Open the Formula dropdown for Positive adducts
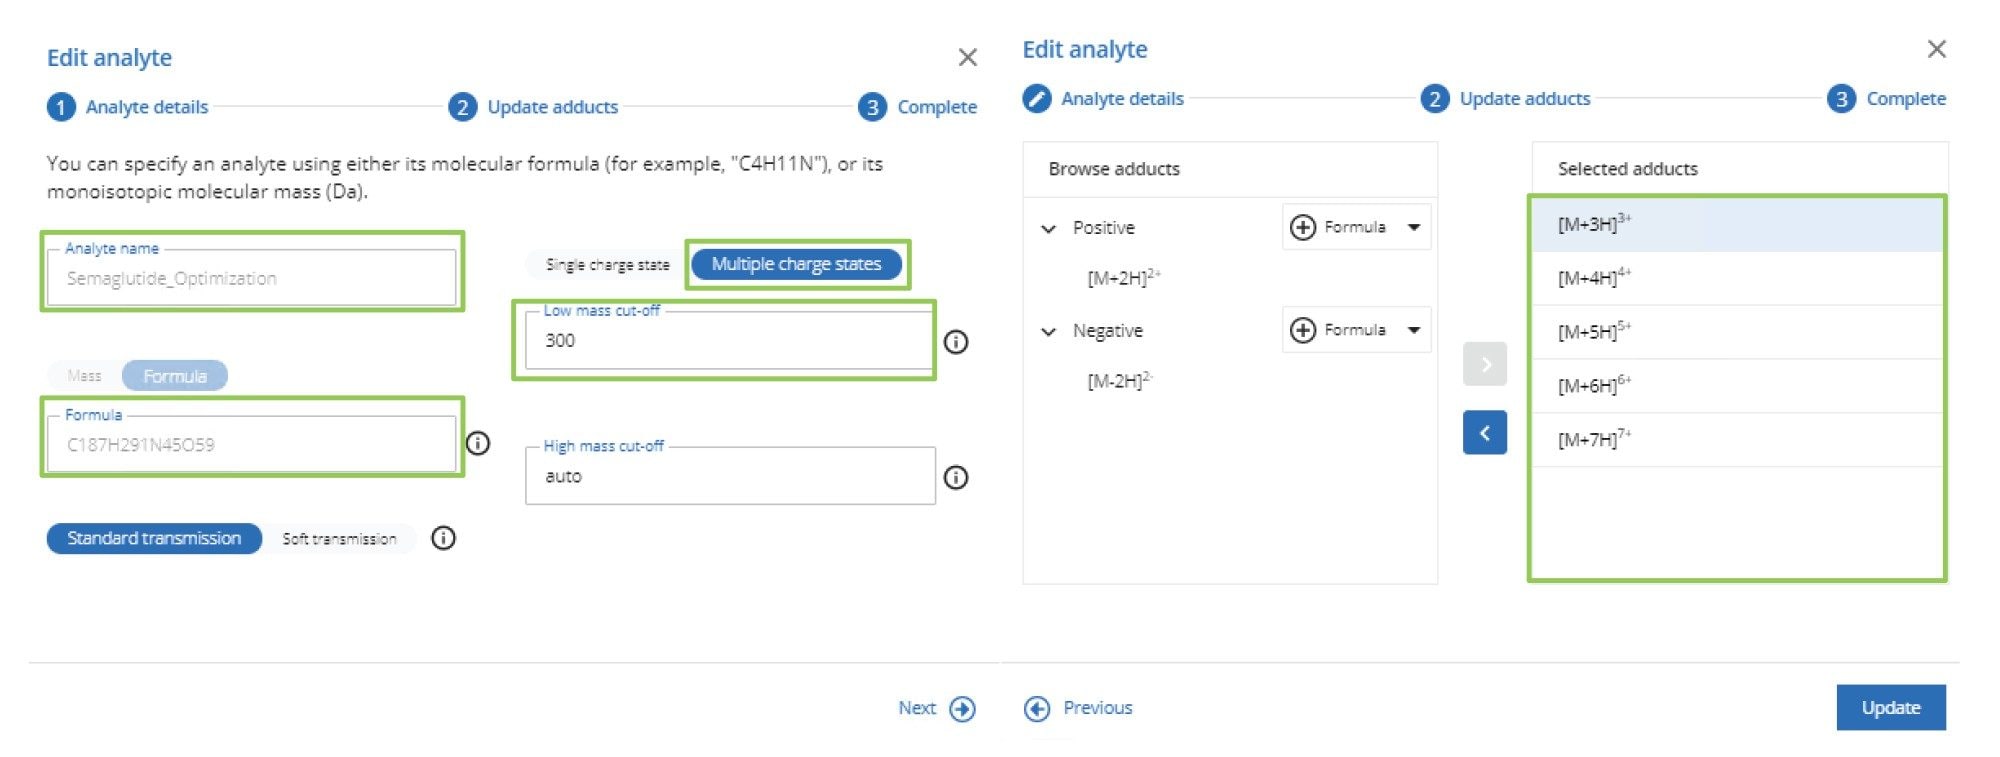Screen dimensions: 2000x757 (1413, 227)
